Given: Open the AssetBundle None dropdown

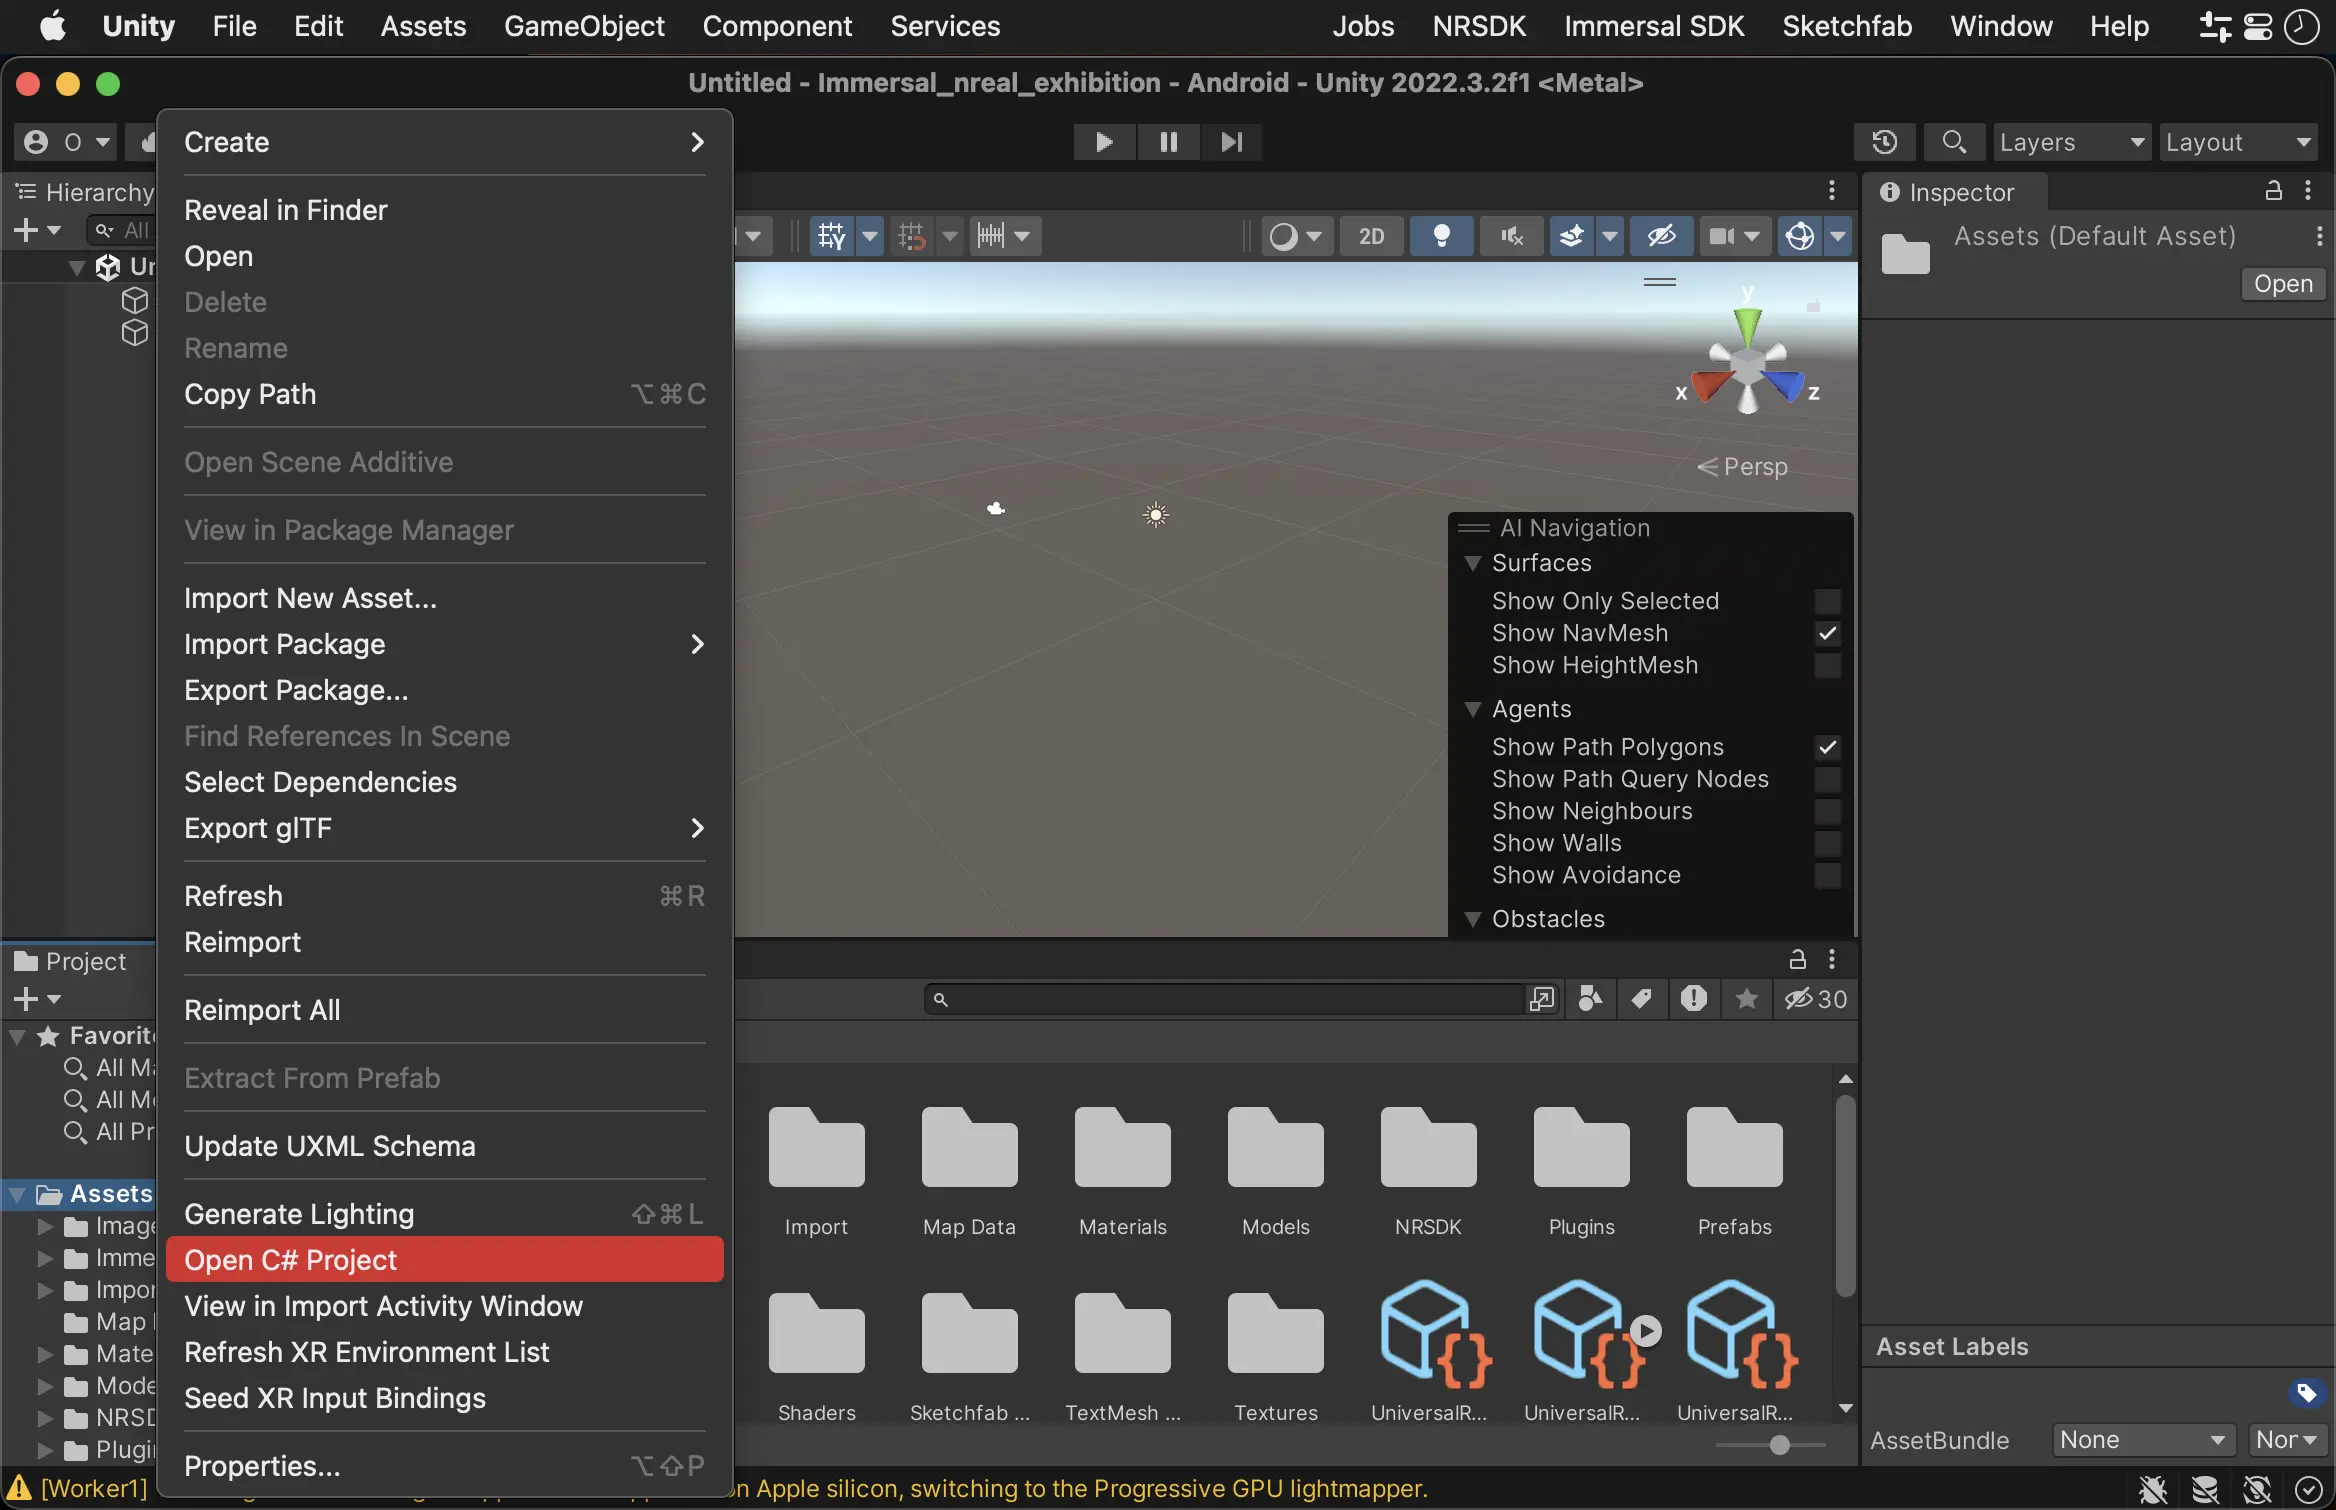Looking at the screenshot, I should (x=2143, y=1440).
